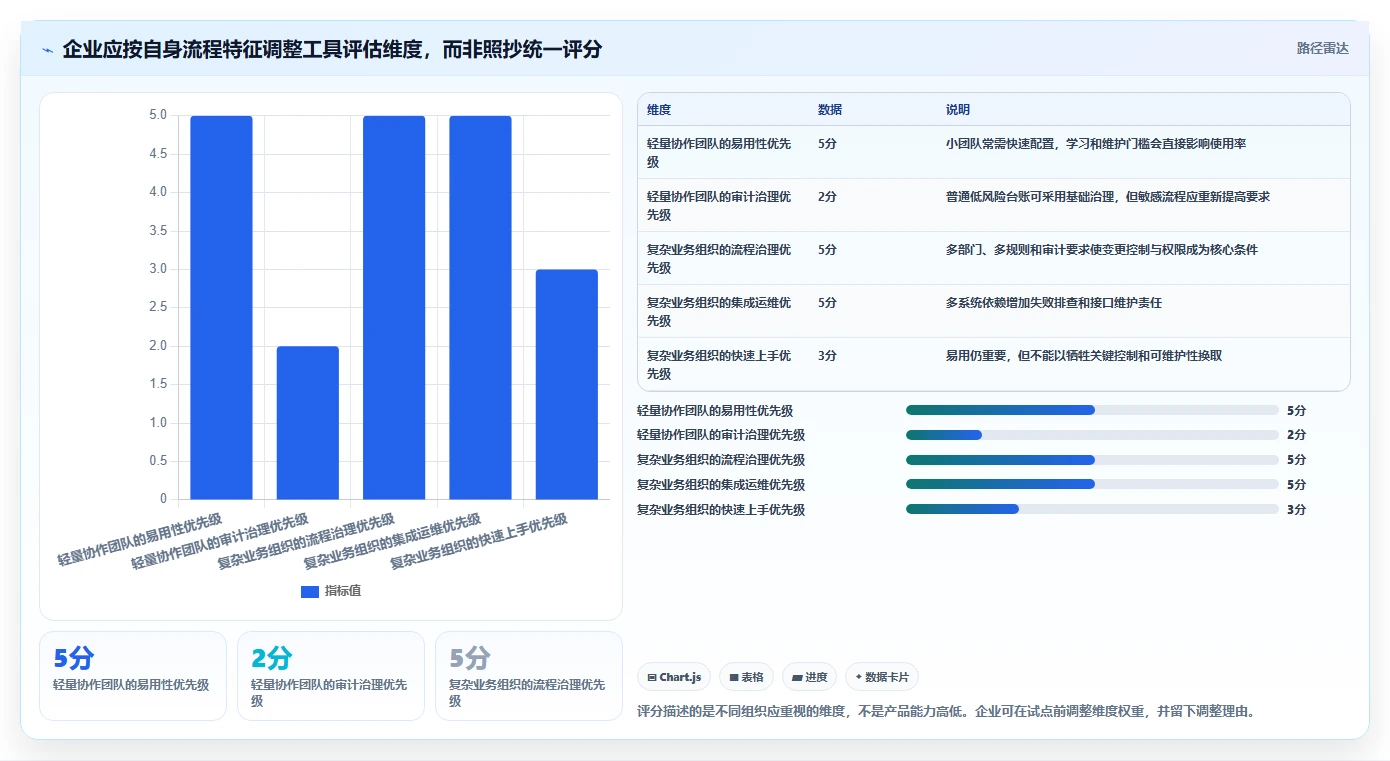Select table row 轻量协作团队的易用性优先级

(x=993, y=152)
